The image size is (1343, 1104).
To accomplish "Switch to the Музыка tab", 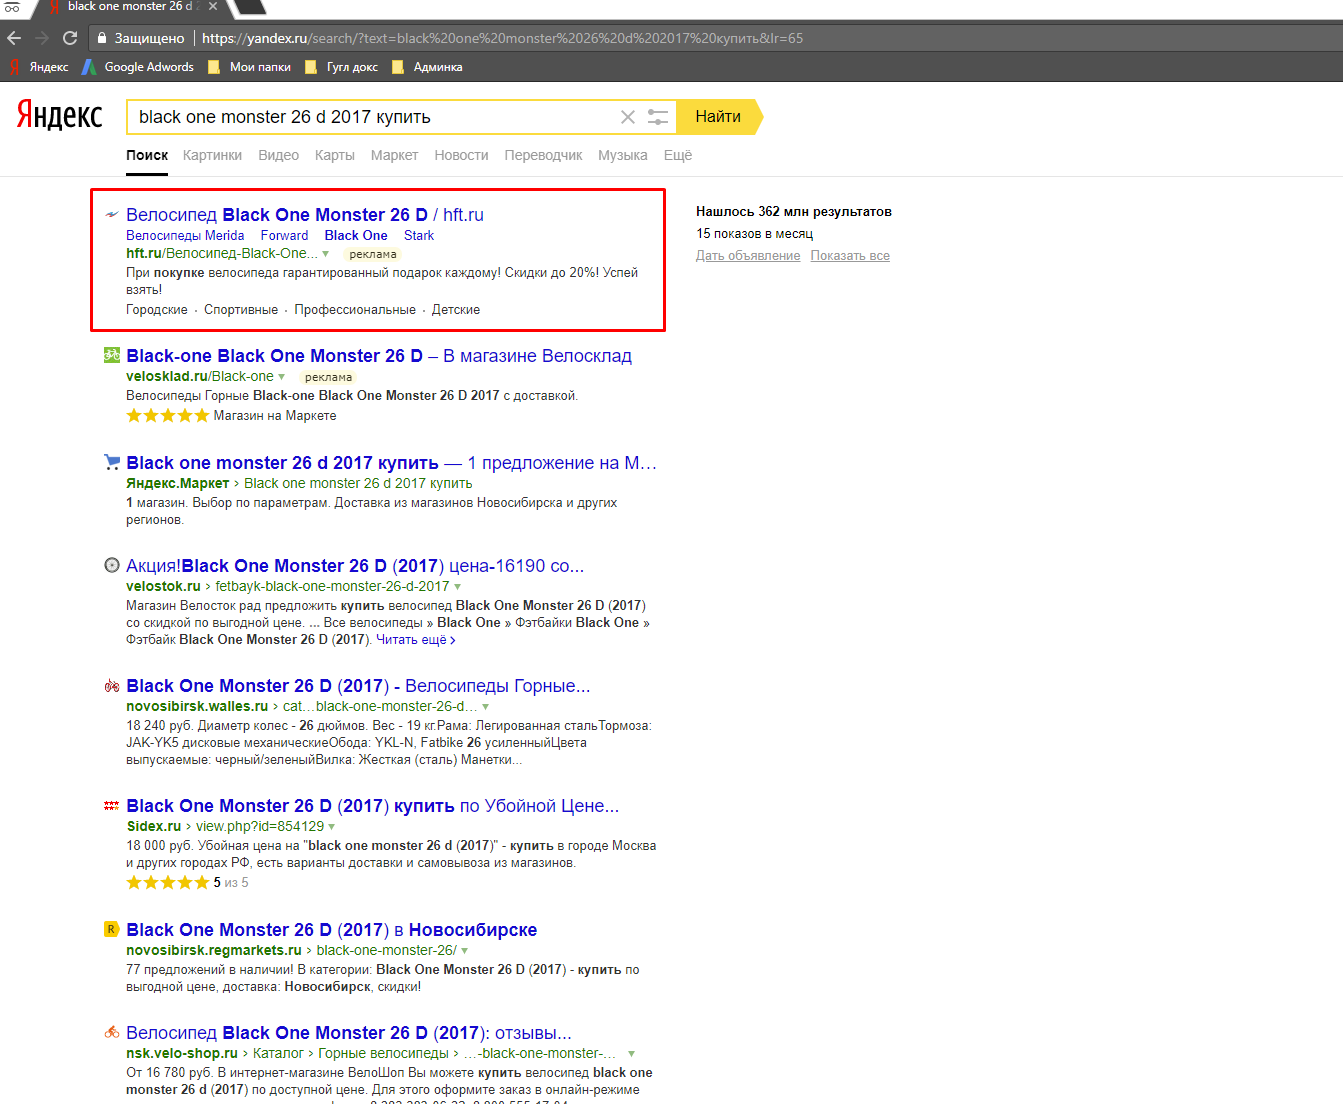I will point(622,155).
